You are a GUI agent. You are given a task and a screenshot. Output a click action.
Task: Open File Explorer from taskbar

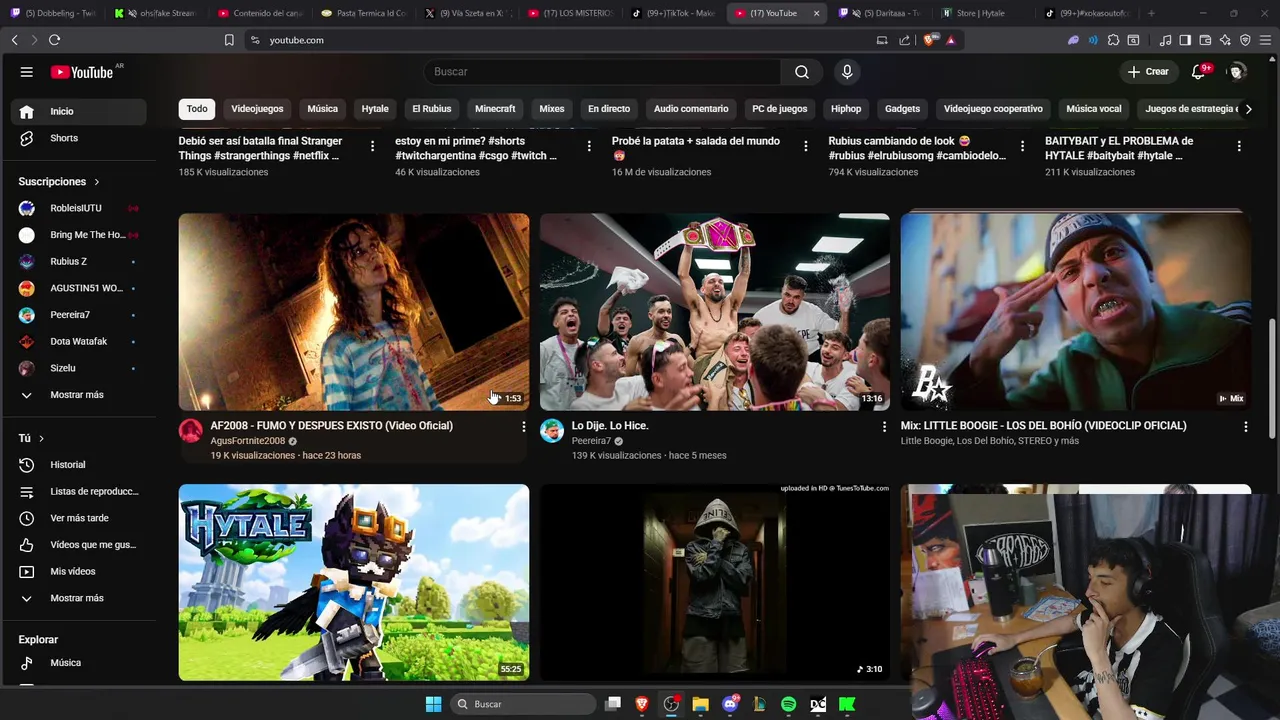point(701,704)
